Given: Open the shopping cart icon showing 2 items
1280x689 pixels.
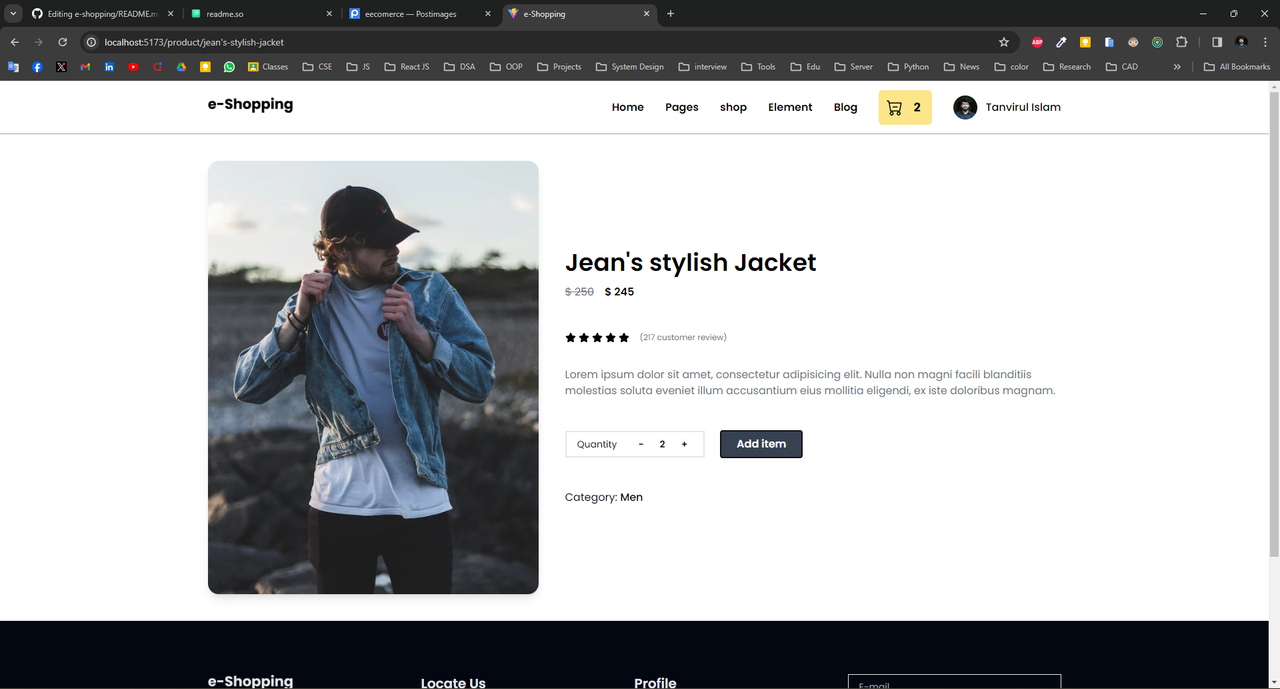Looking at the screenshot, I should tap(905, 107).
